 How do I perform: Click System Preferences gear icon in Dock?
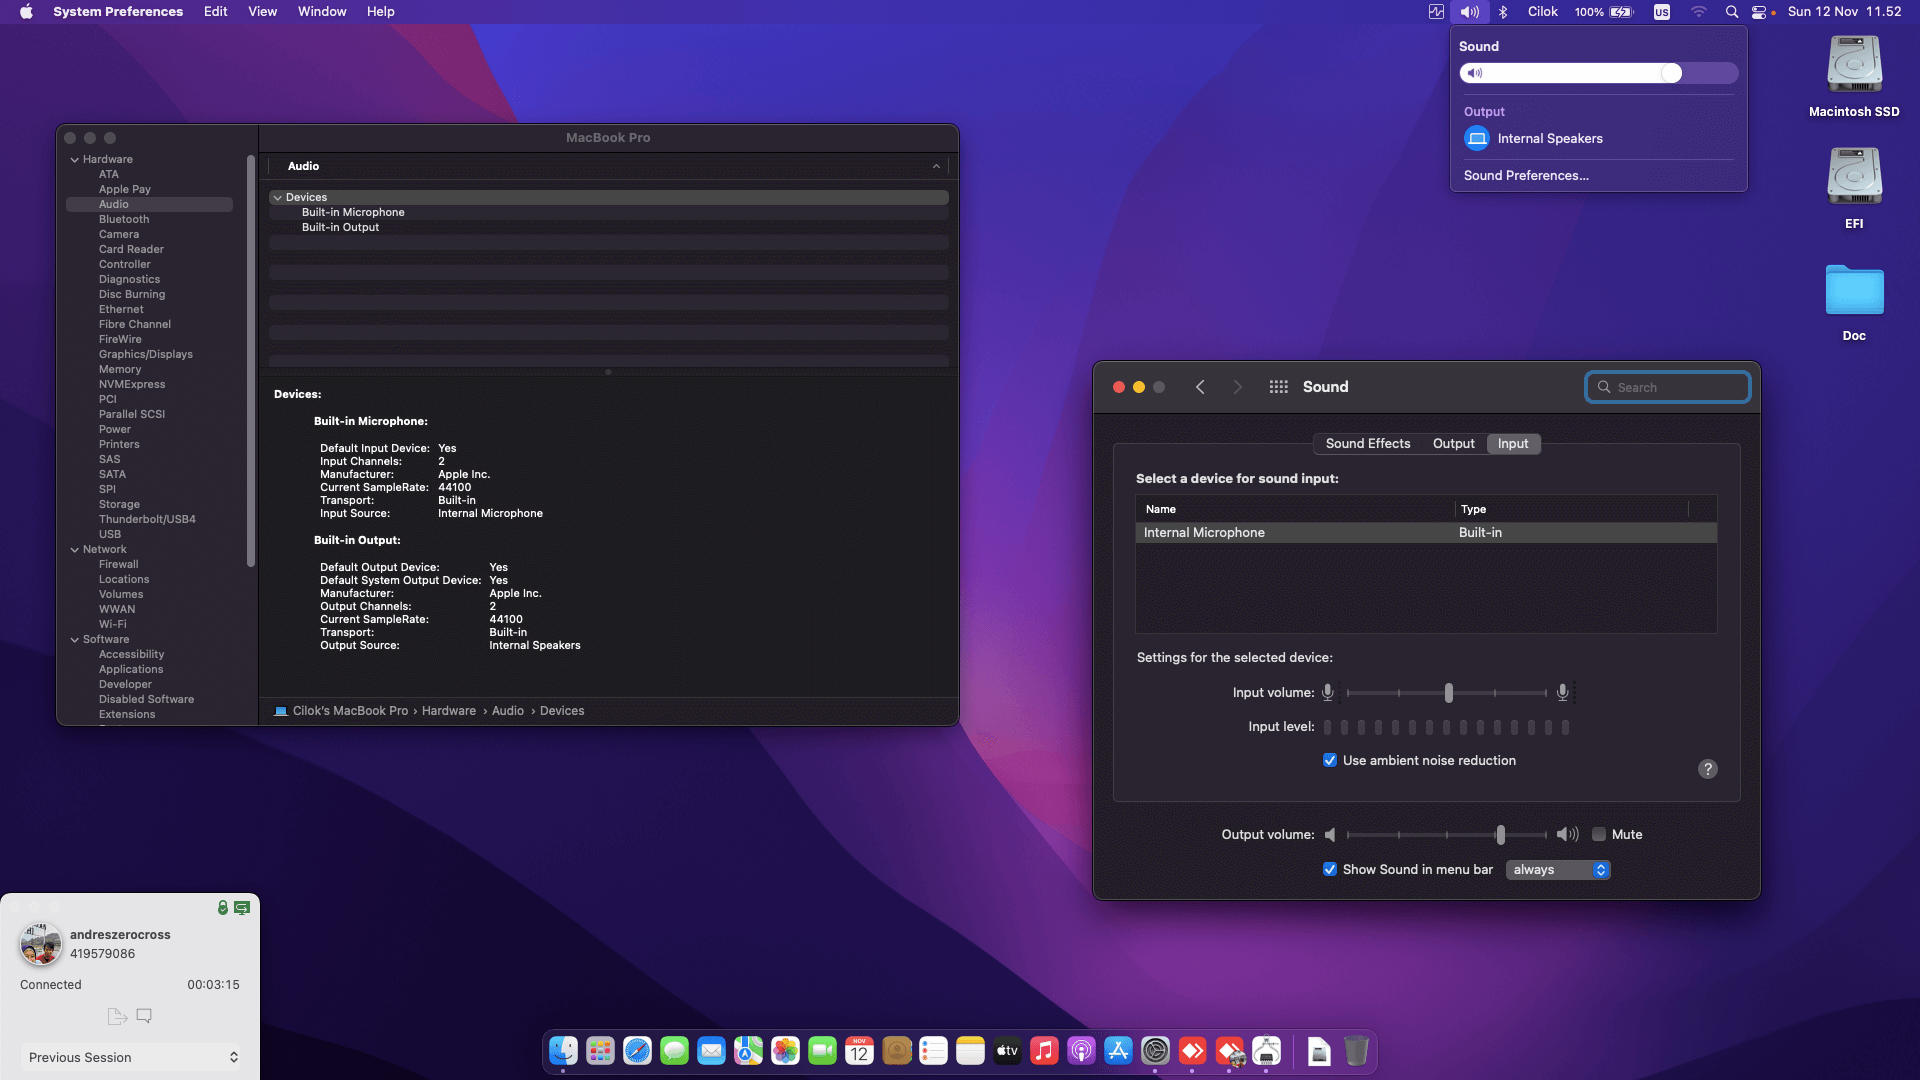pyautogui.click(x=1155, y=1051)
